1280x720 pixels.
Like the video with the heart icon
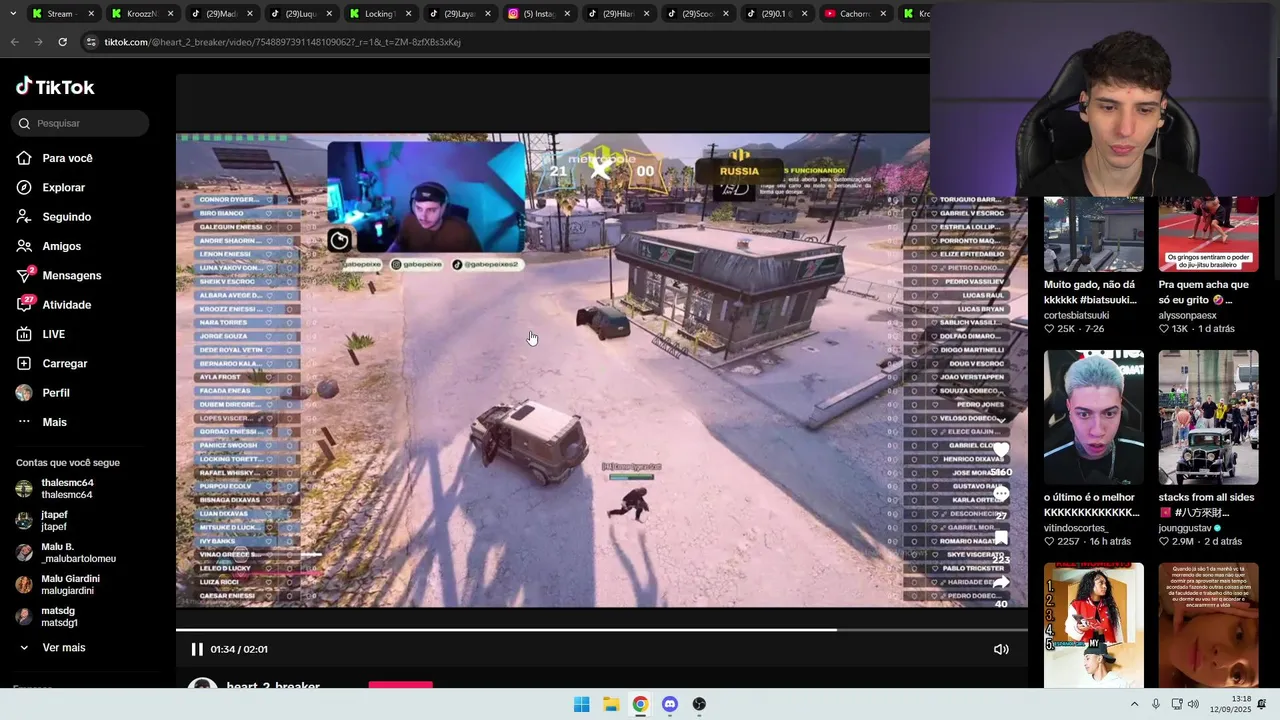(1001, 449)
